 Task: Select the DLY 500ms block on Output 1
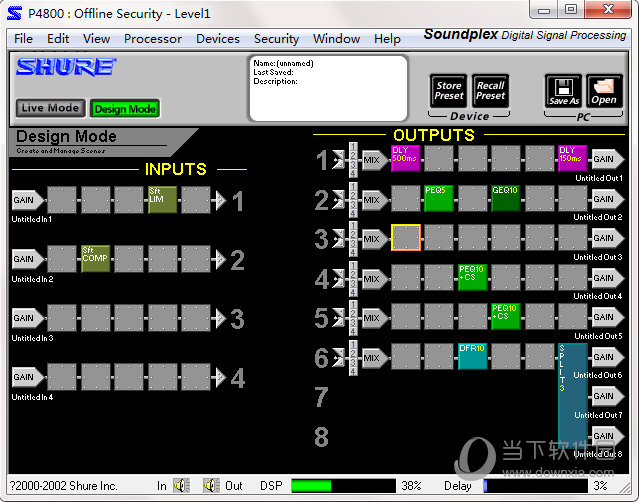[405, 158]
